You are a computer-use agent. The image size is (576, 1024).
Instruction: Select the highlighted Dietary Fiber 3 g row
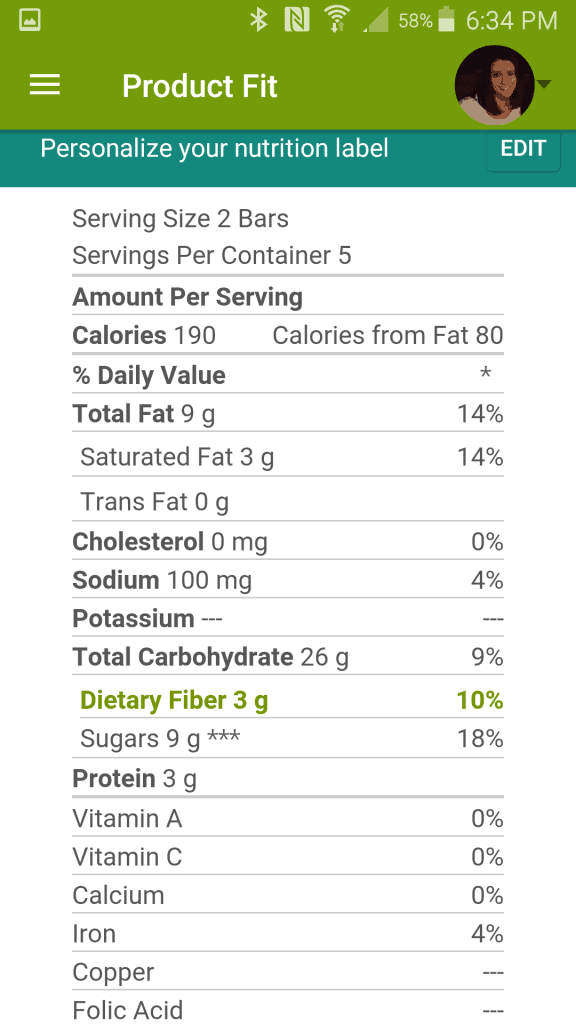point(288,699)
